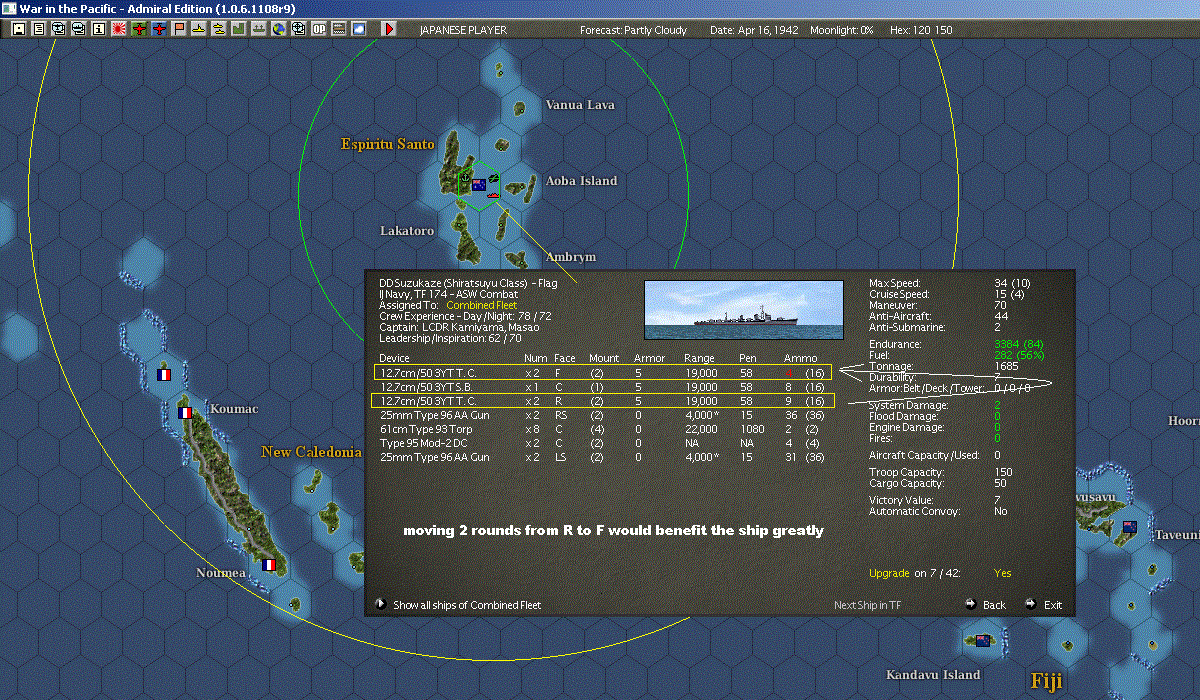The width and height of the screenshot is (1200, 700).
Task: Click the 'Troop Capacity' value 150
Action: point(1004,472)
